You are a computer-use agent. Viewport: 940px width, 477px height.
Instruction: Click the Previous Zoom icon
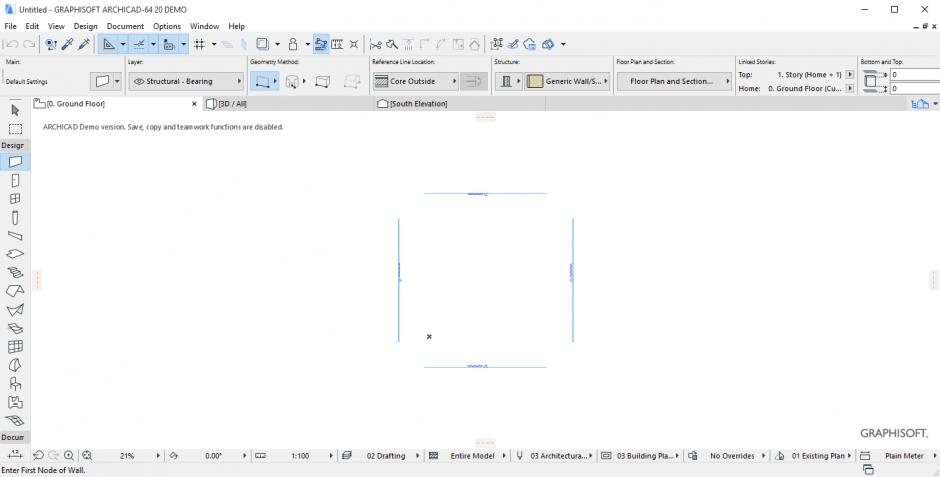[x=38, y=455]
